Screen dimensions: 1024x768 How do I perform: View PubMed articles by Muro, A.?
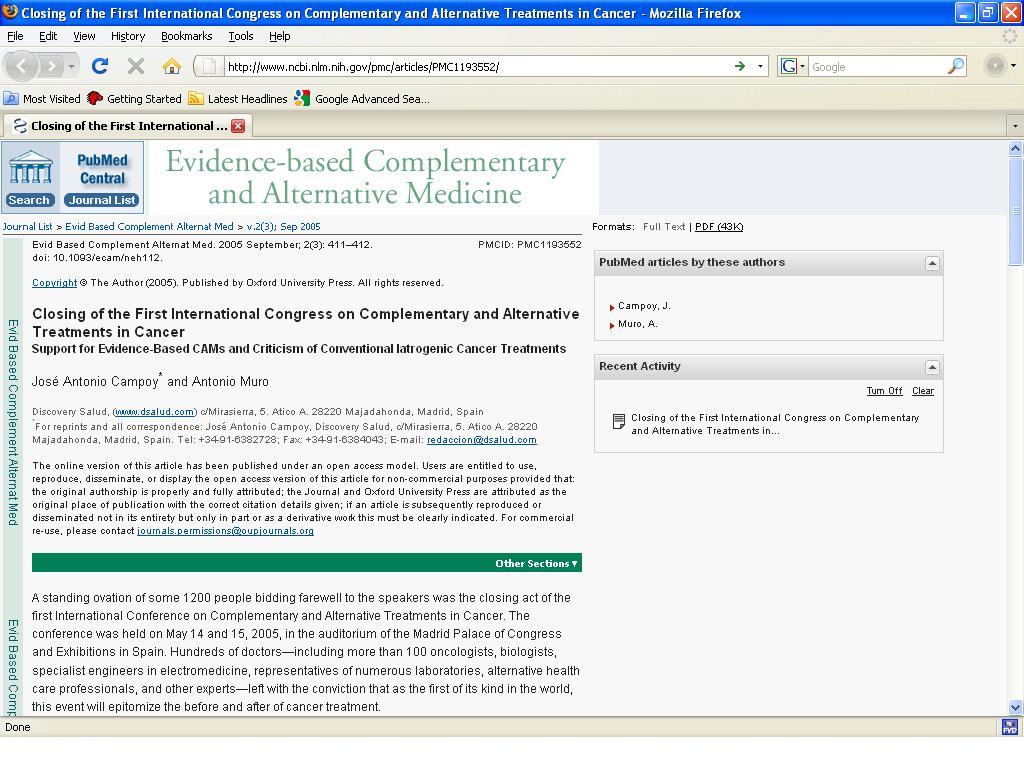pyautogui.click(x=637, y=324)
